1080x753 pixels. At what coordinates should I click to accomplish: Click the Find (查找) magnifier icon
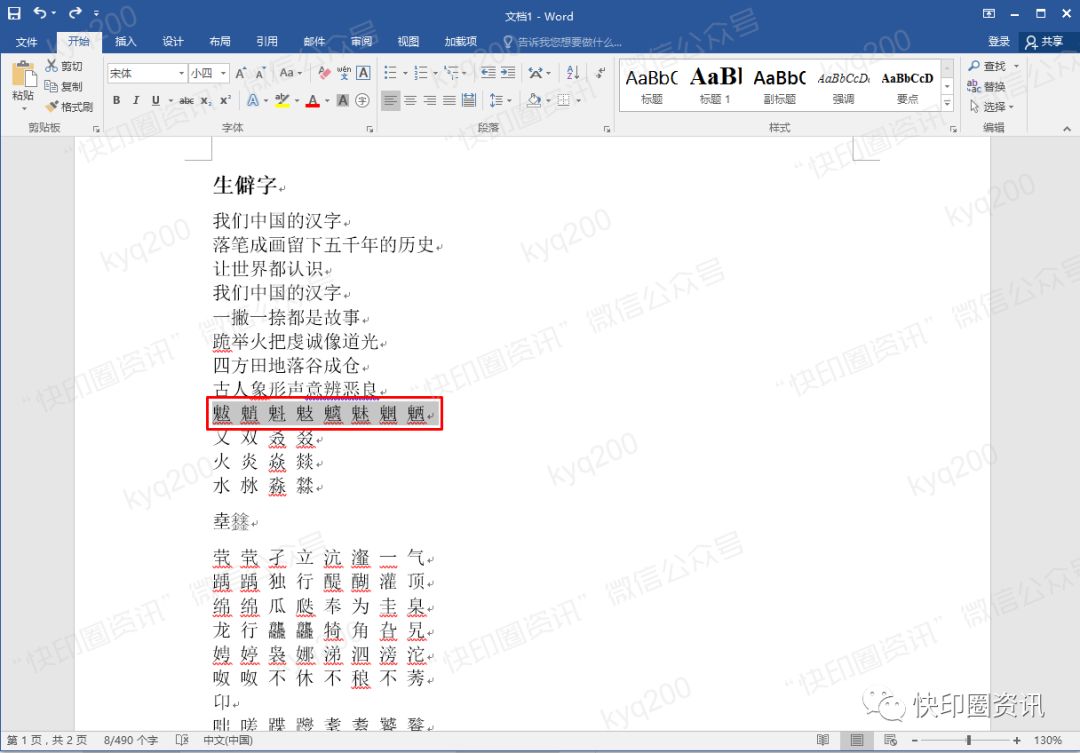(974, 65)
